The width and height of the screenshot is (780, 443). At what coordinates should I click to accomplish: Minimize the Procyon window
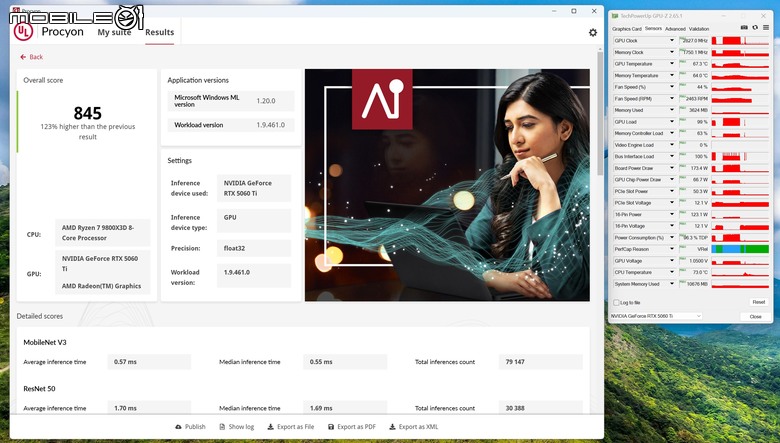tap(554, 11)
